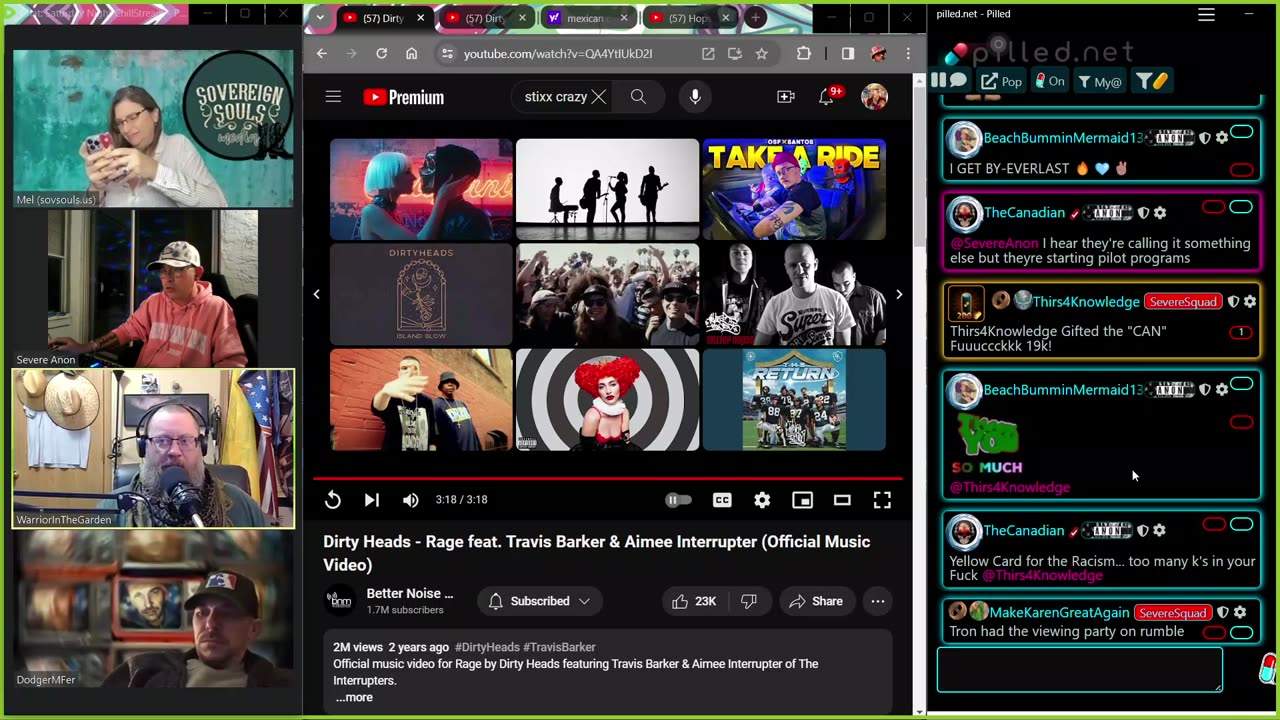Go to YouTube Premium home logo
The height and width of the screenshot is (720, 1280).
coord(403,97)
